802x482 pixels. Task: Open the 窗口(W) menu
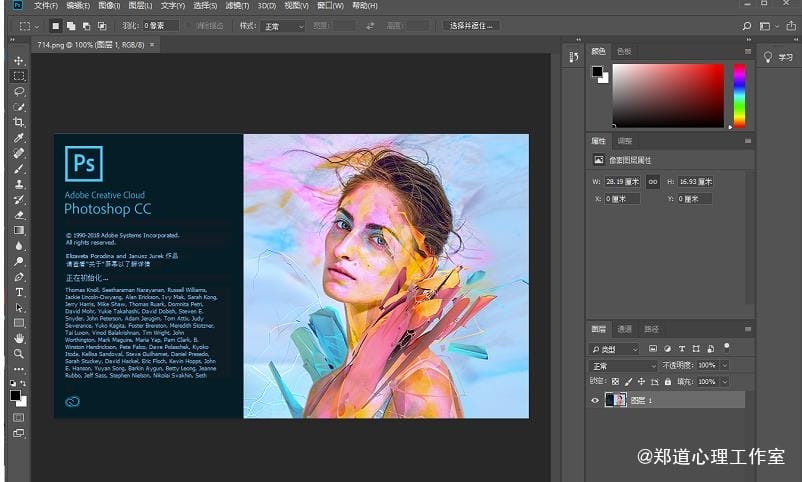[330, 6]
